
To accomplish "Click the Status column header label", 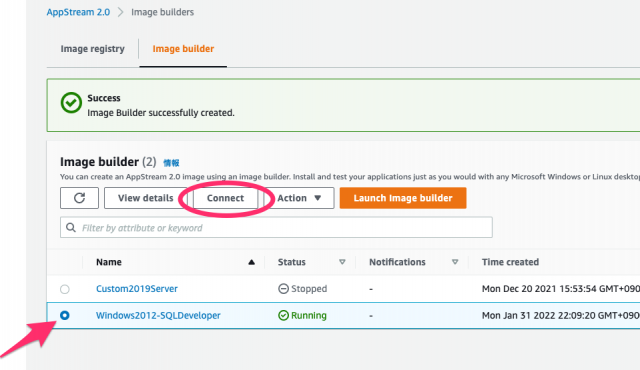I will click(x=291, y=262).
